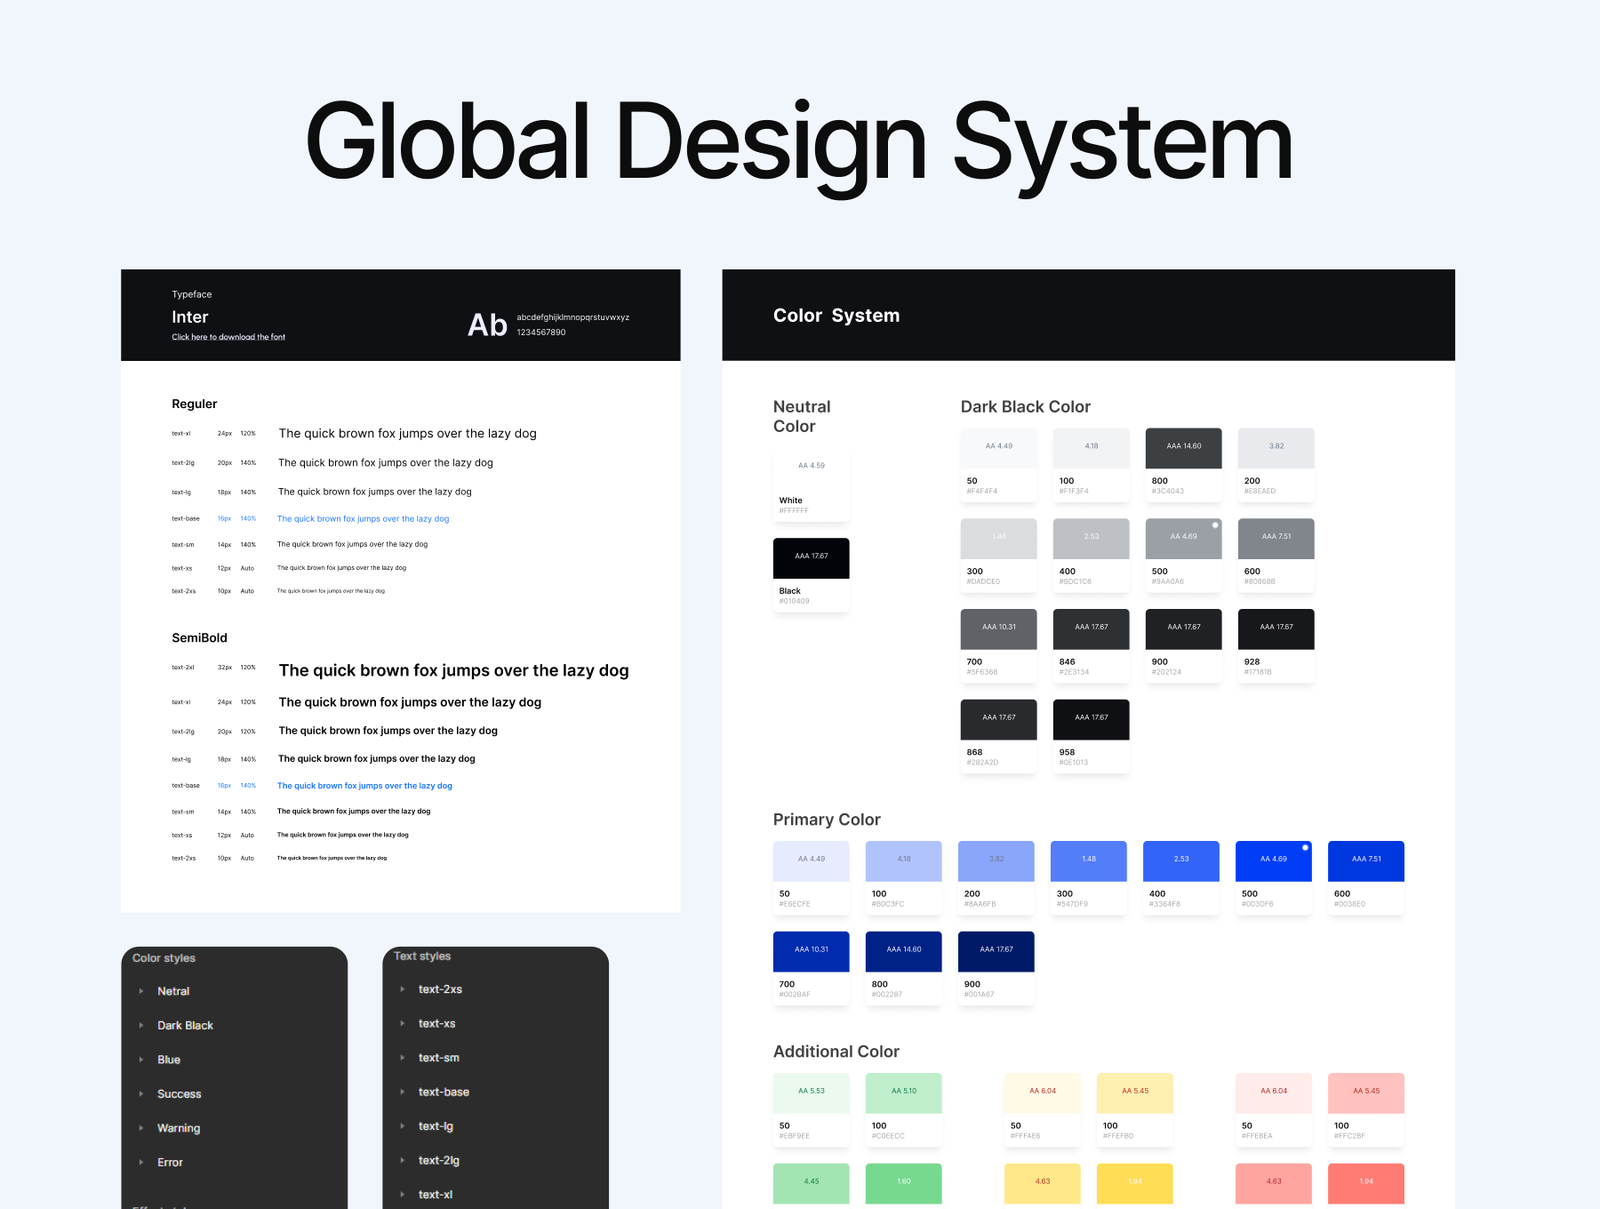Select Warning in Color styles list
The height and width of the screenshot is (1209, 1600).
pyautogui.click(x=178, y=1128)
